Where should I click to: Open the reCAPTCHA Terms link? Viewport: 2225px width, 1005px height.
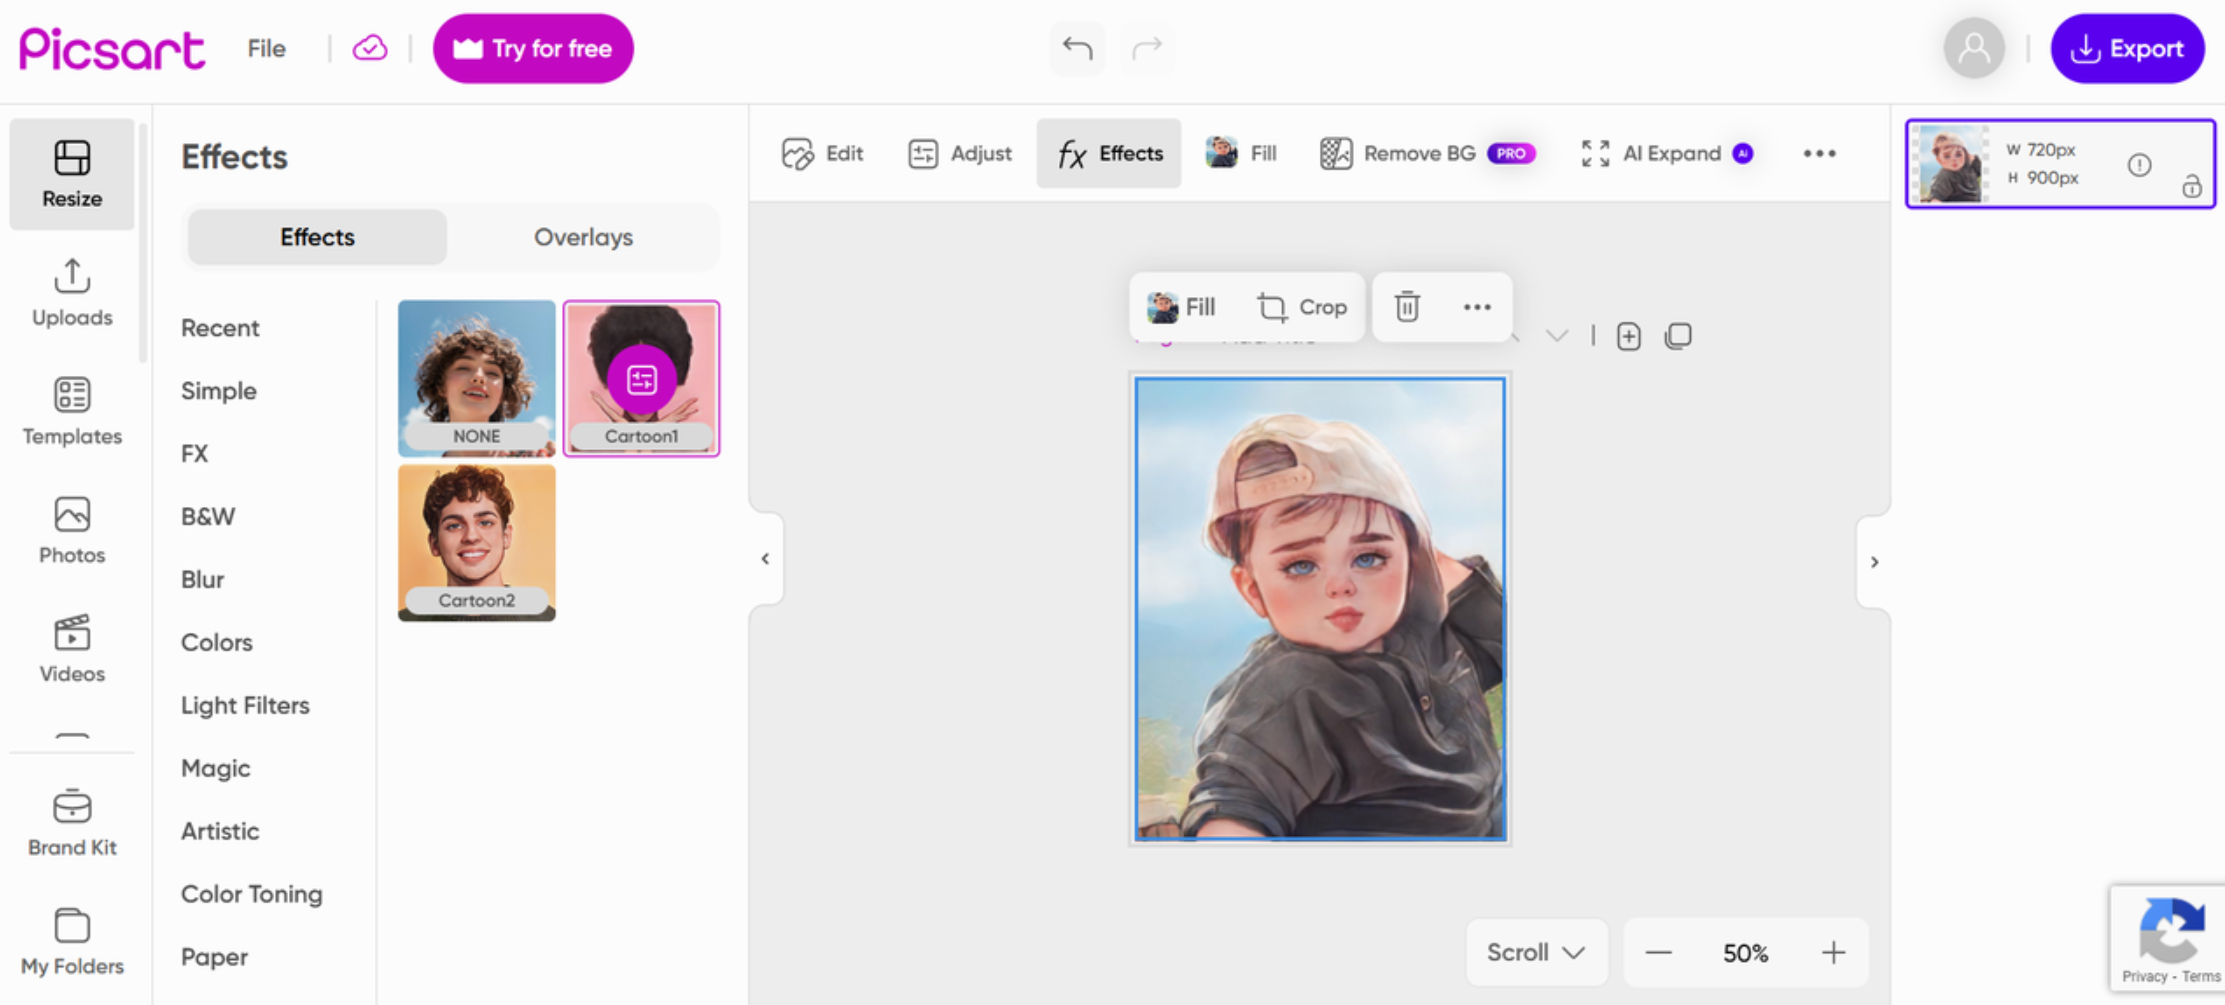pyautogui.click(x=2201, y=977)
